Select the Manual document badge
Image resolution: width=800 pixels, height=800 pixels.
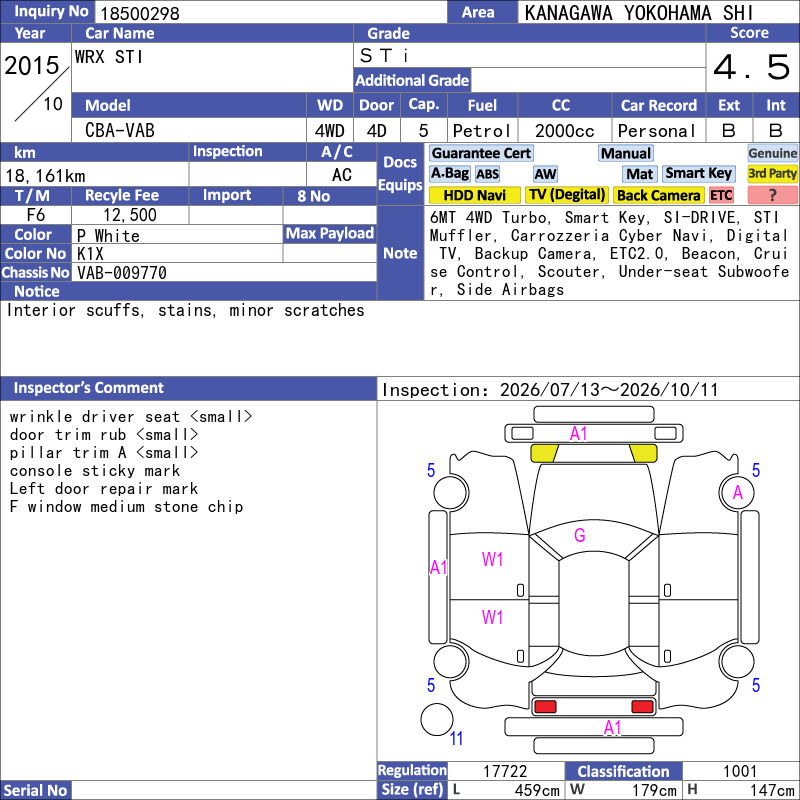click(626, 154)
